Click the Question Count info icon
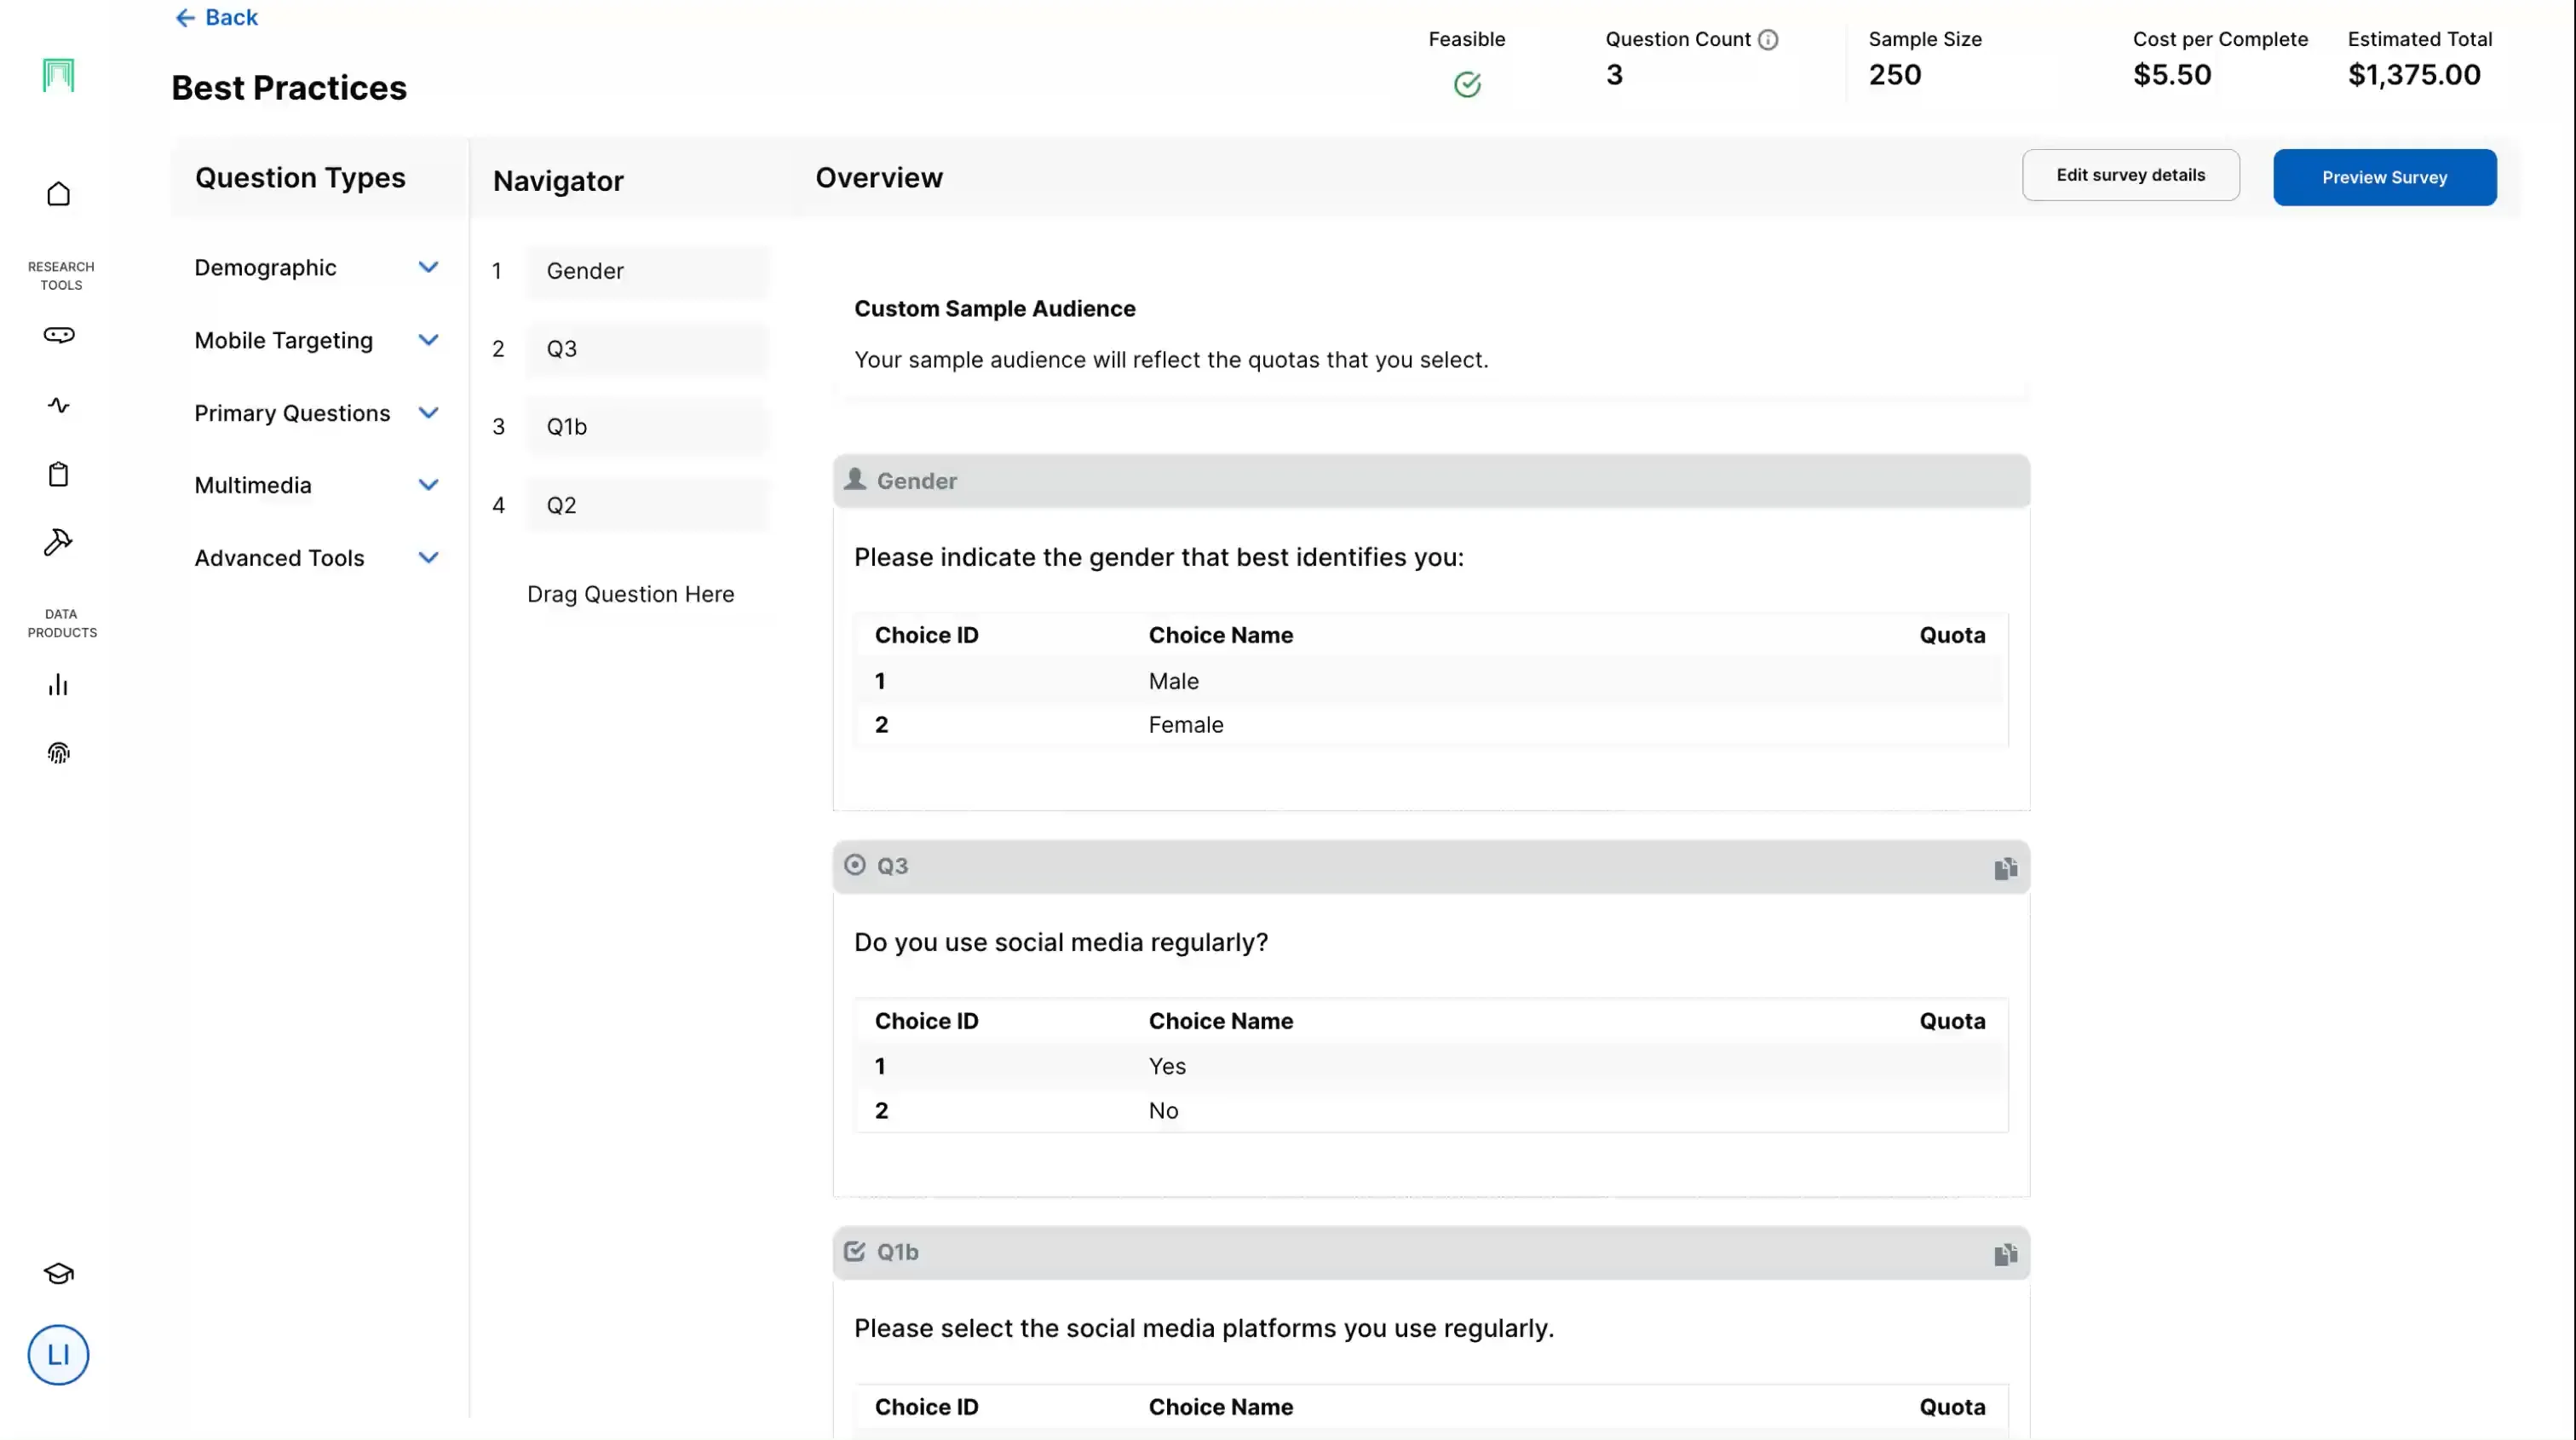Screen dimensions: 2576x1440 1768,40
